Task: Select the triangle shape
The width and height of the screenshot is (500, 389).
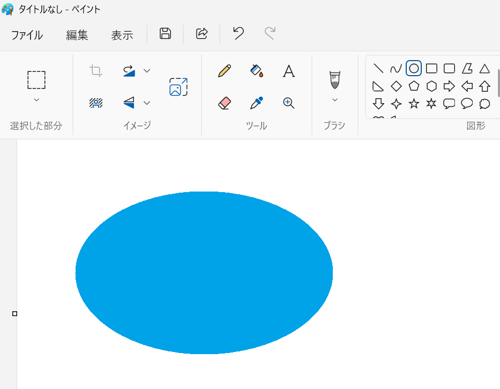Action: [485, 69]
